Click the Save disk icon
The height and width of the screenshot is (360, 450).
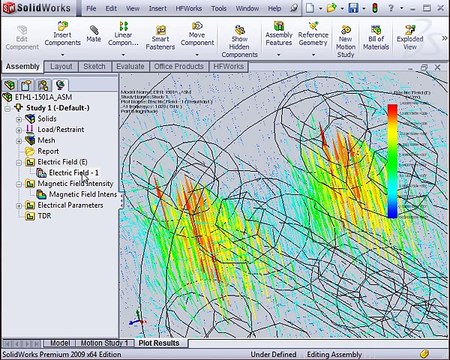pos(353,8)
